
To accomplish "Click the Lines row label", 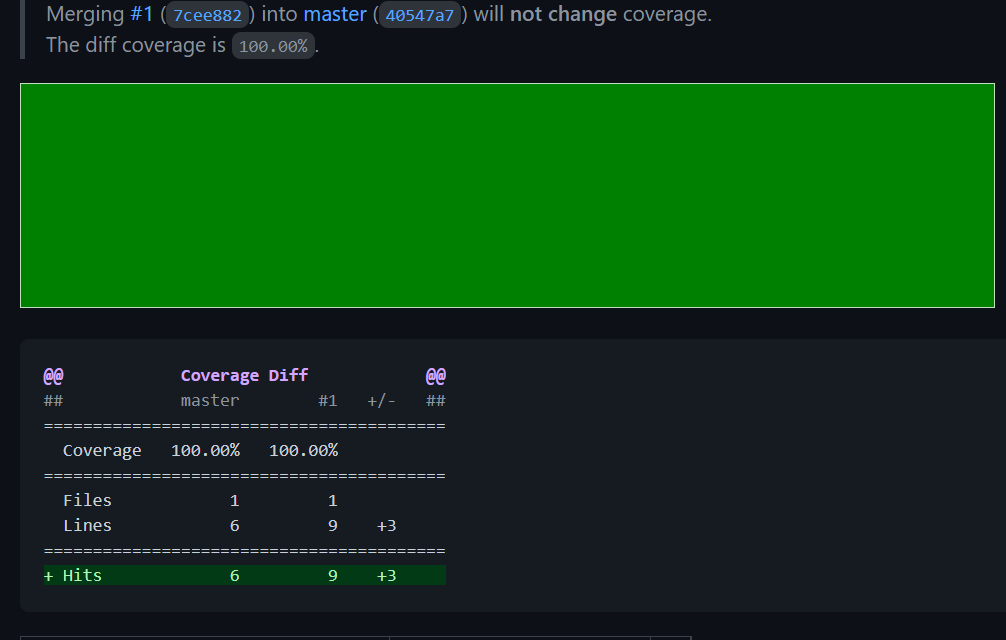I will point(87,526).
